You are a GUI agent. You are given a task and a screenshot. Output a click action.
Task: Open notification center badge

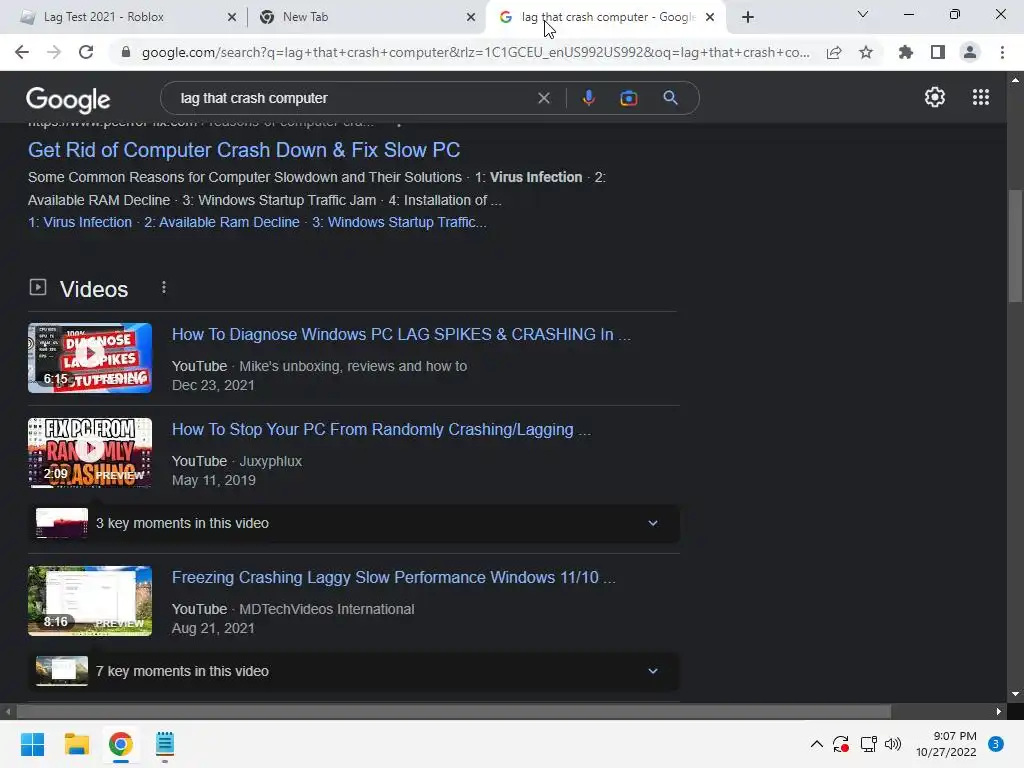[x=995, y=744]
